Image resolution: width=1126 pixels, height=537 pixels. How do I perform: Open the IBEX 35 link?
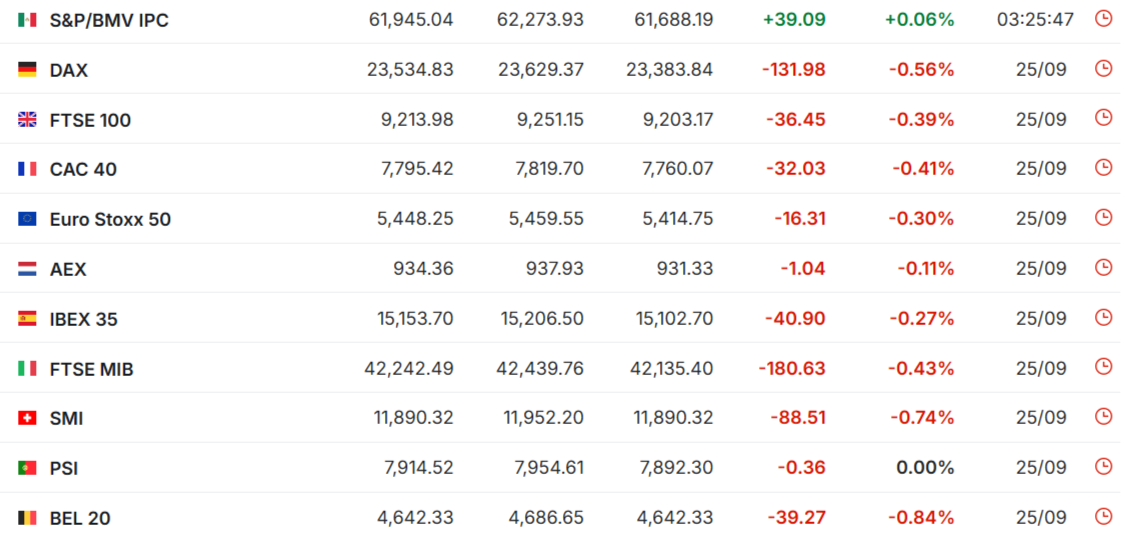[83, 319]
